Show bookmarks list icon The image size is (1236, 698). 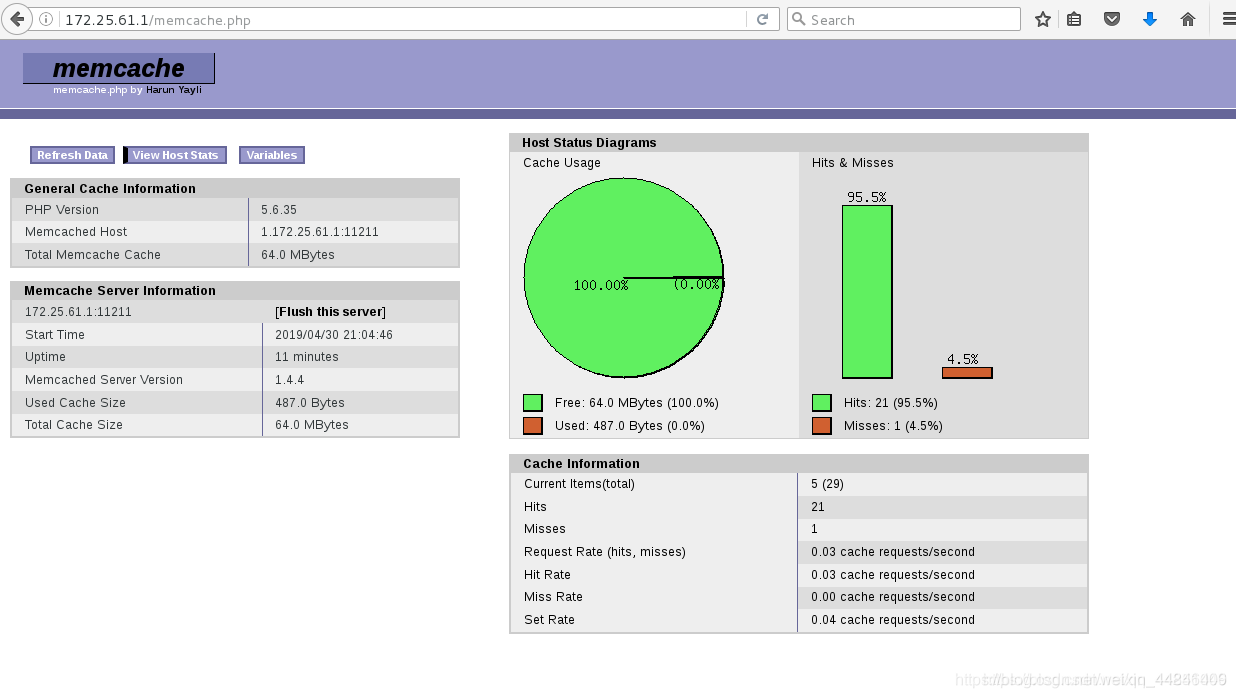(x=1074, y=19)
